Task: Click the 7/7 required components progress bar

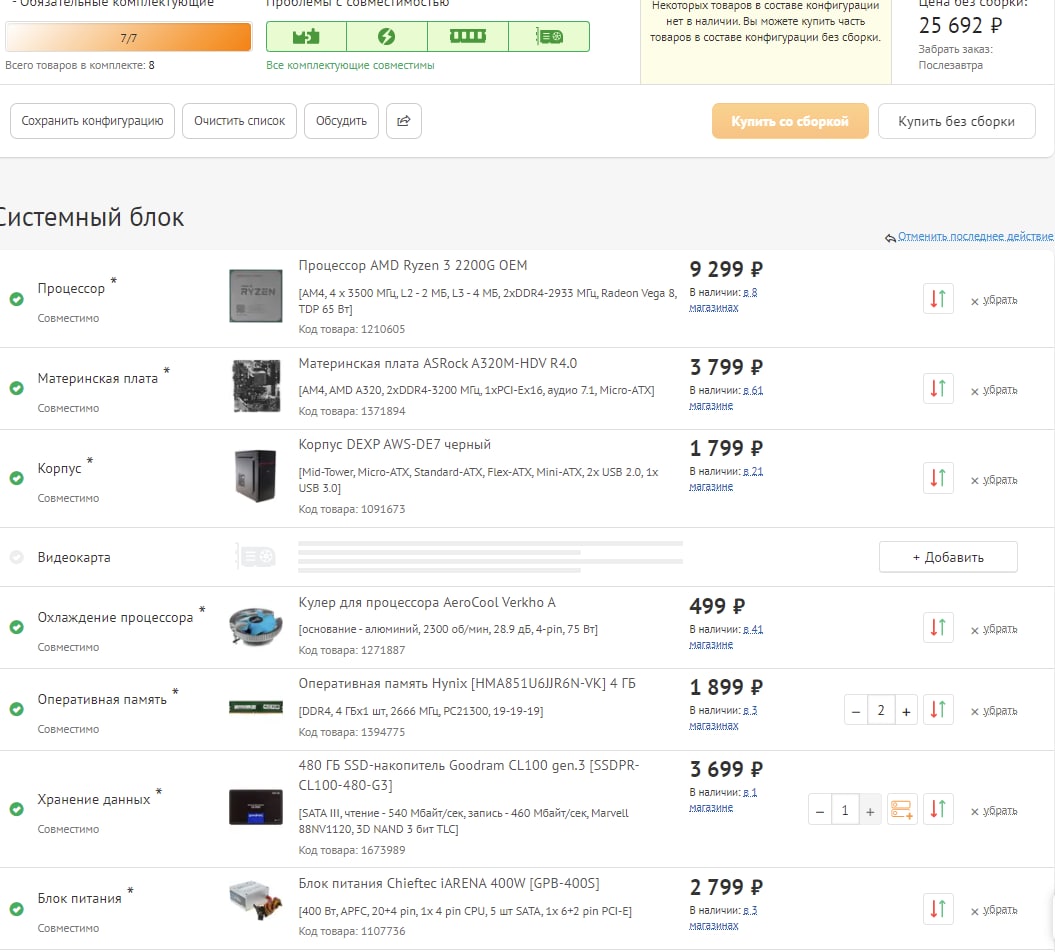Action: [x=129, y=37]
